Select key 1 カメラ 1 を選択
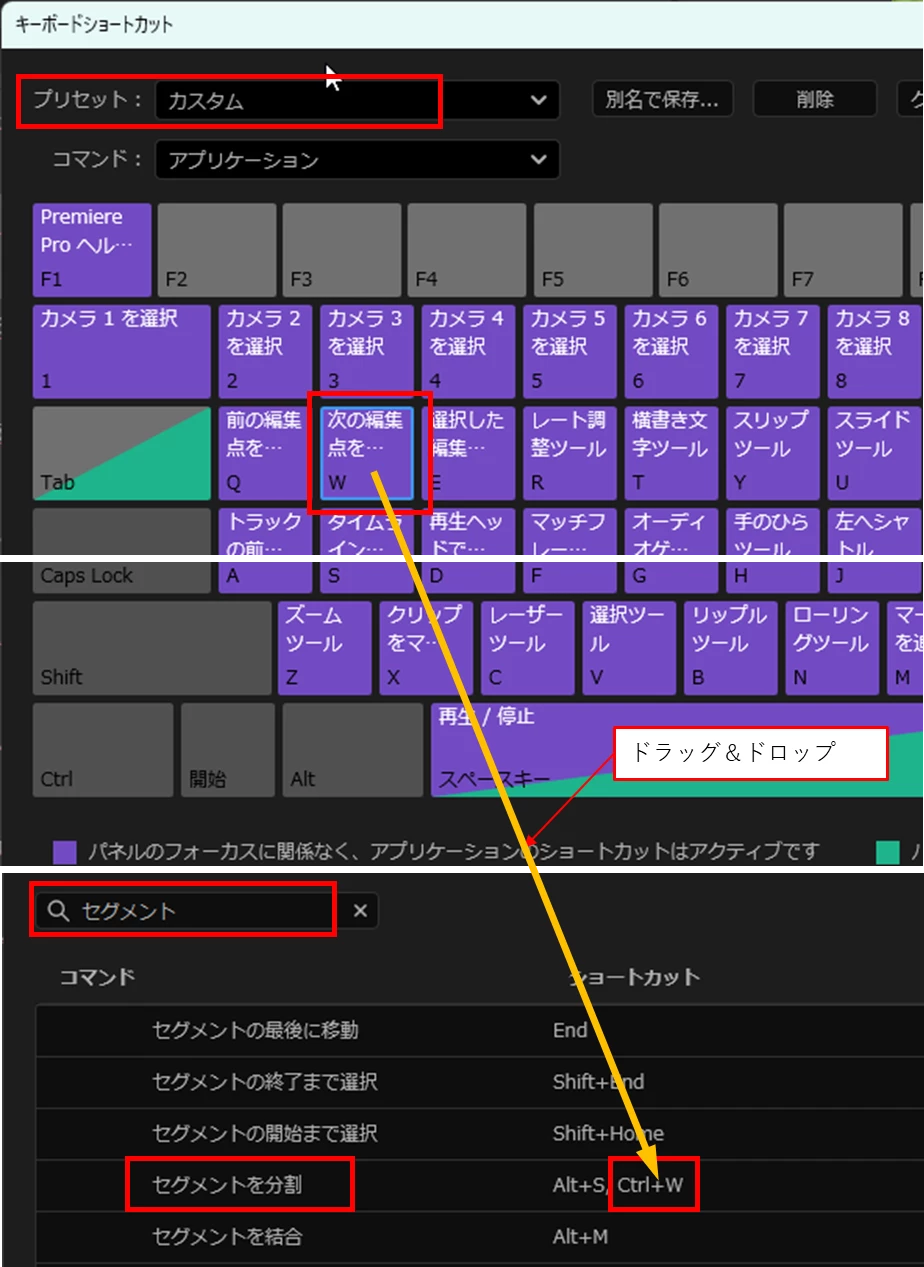The width and height of the screenshot is (924, 1267). point(122,352)
